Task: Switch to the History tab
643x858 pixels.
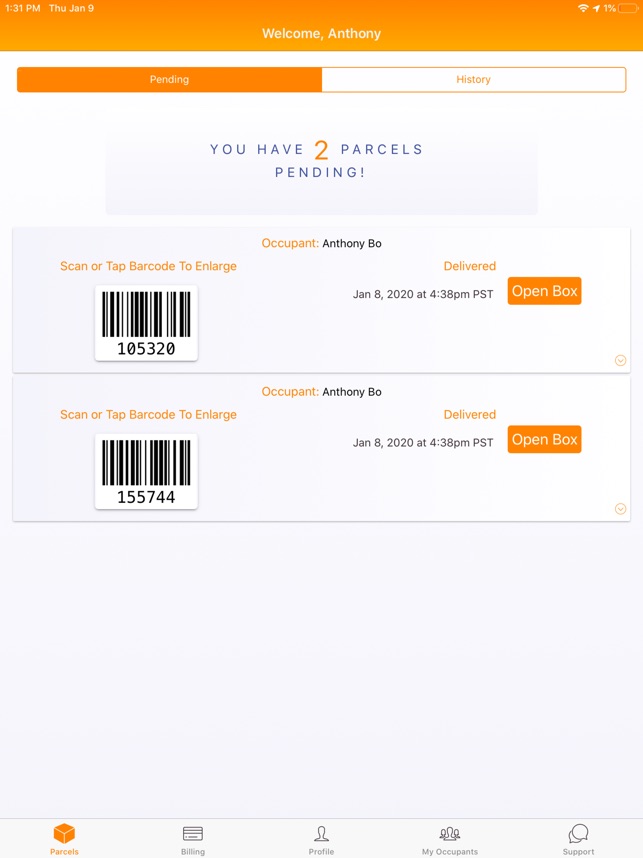Action: (474, 79)
